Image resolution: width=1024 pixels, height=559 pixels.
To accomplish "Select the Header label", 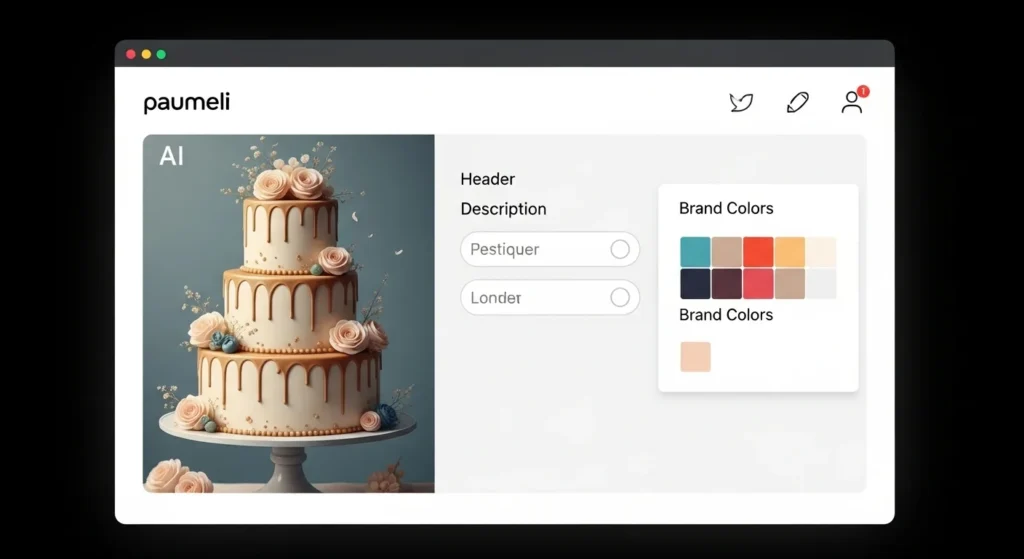I will point(487,179).
